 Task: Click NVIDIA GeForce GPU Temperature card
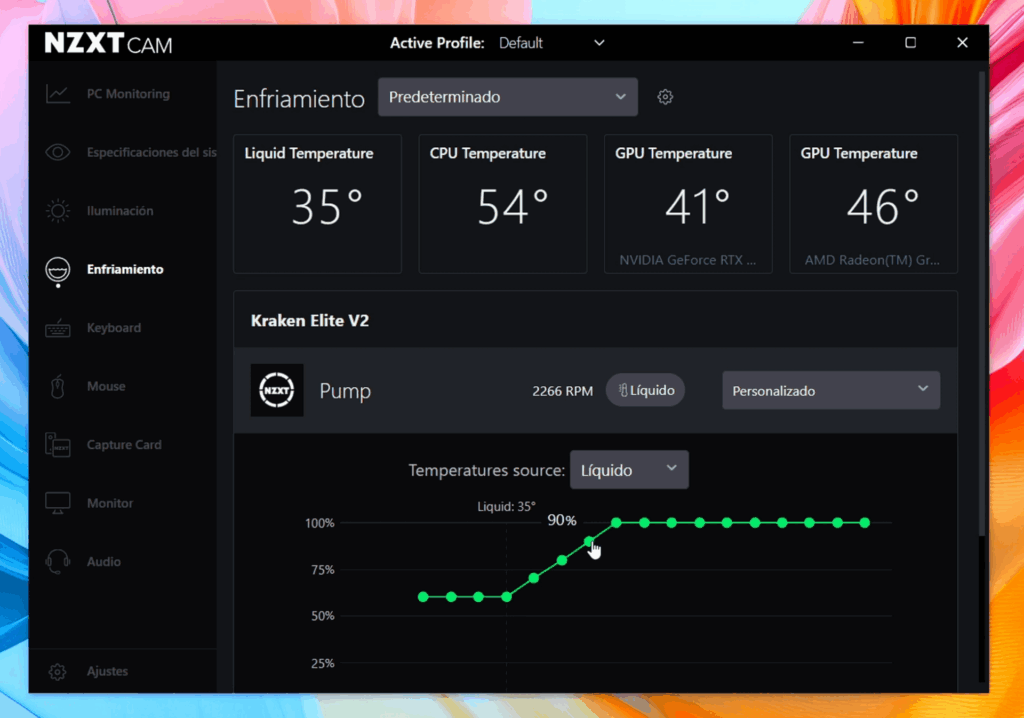coord(688,204)
